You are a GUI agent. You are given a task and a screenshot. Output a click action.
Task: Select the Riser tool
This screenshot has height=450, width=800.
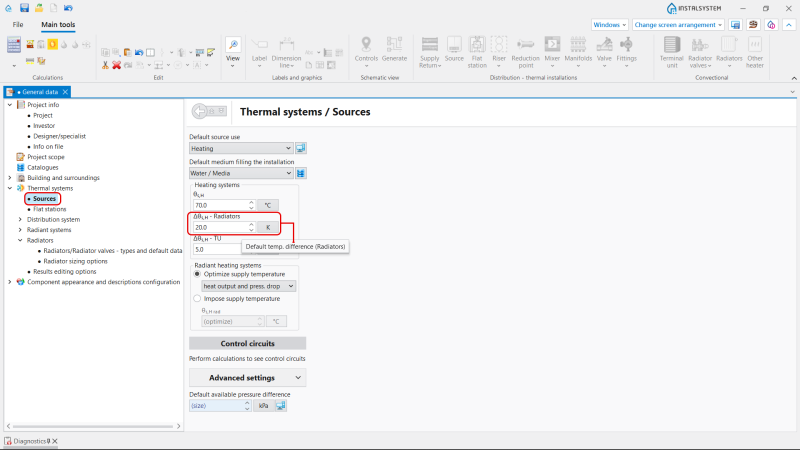[499, 52]
